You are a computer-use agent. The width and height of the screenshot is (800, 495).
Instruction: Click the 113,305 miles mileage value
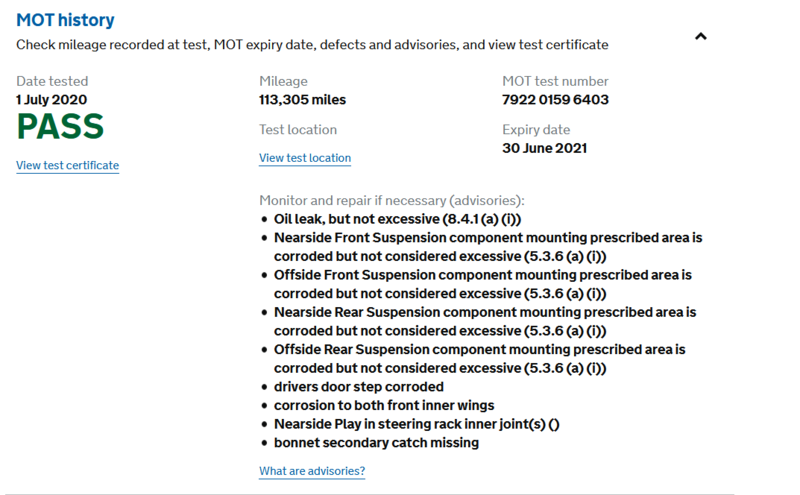pos(302,100)
